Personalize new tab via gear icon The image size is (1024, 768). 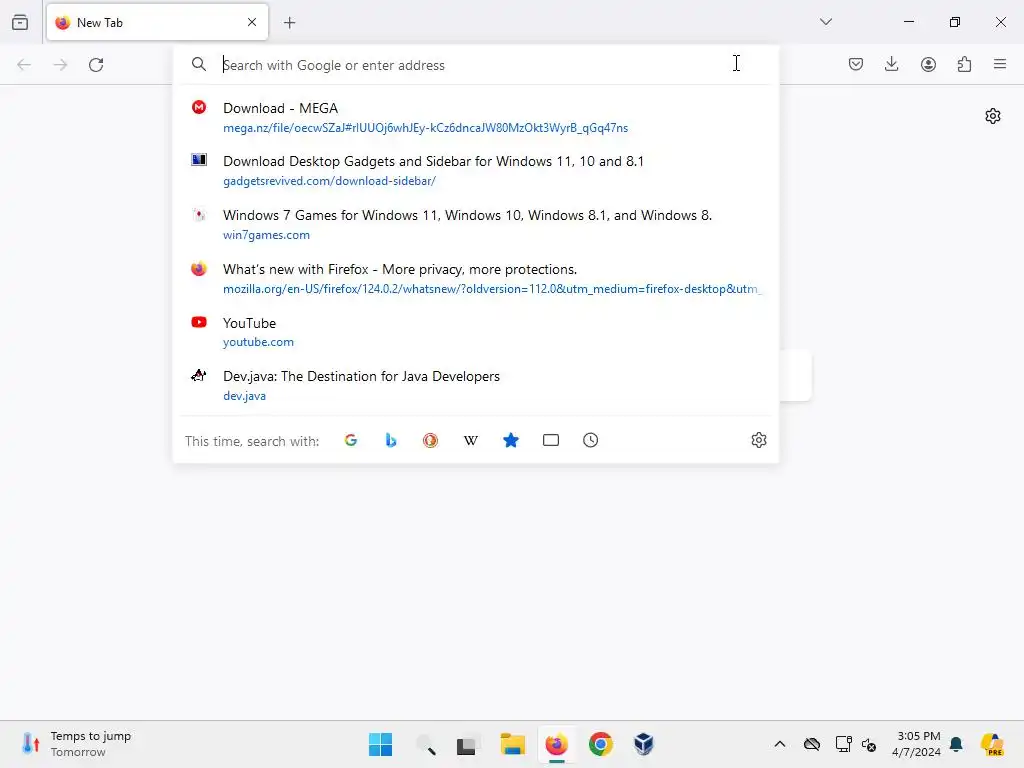click(x=993, y=116)
